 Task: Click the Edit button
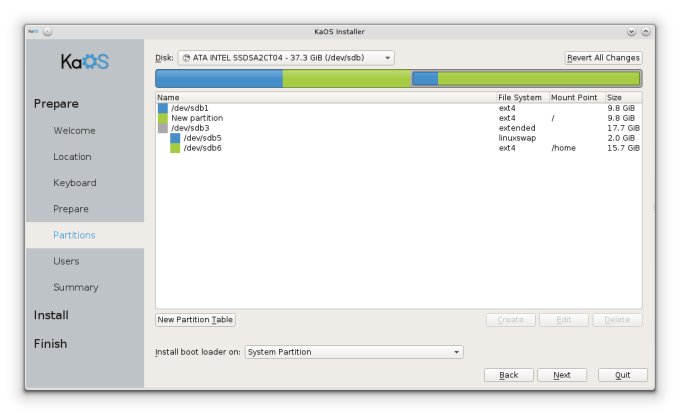(564, 320)
